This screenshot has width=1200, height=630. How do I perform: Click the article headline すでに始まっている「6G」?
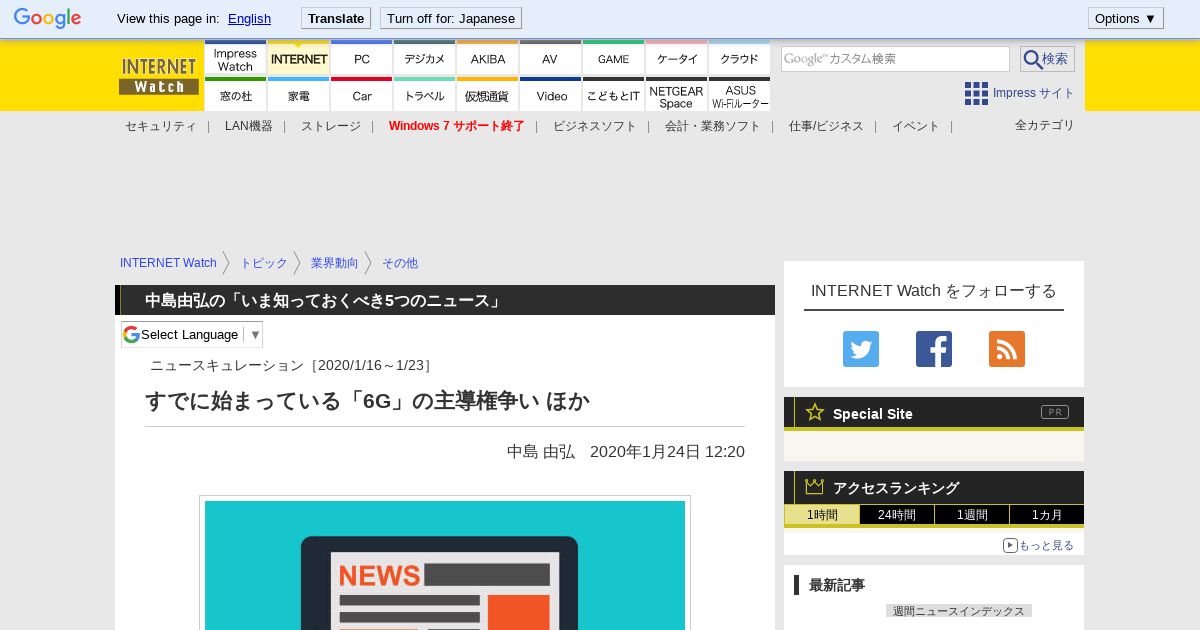(x=367, y=401)
